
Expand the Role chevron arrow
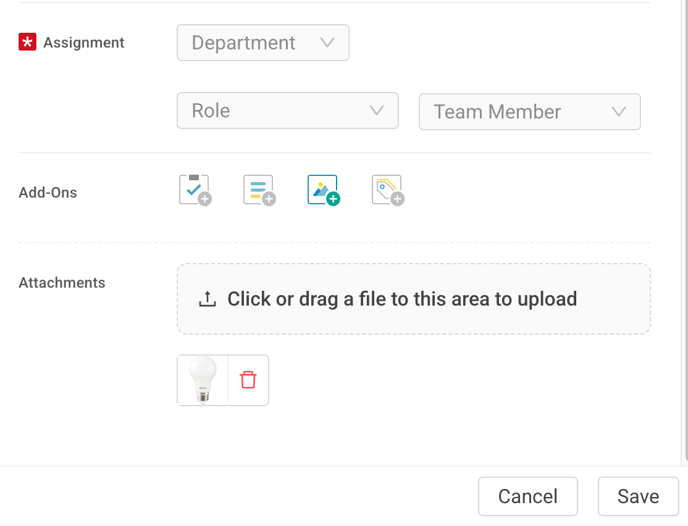(x=376, y=111)
